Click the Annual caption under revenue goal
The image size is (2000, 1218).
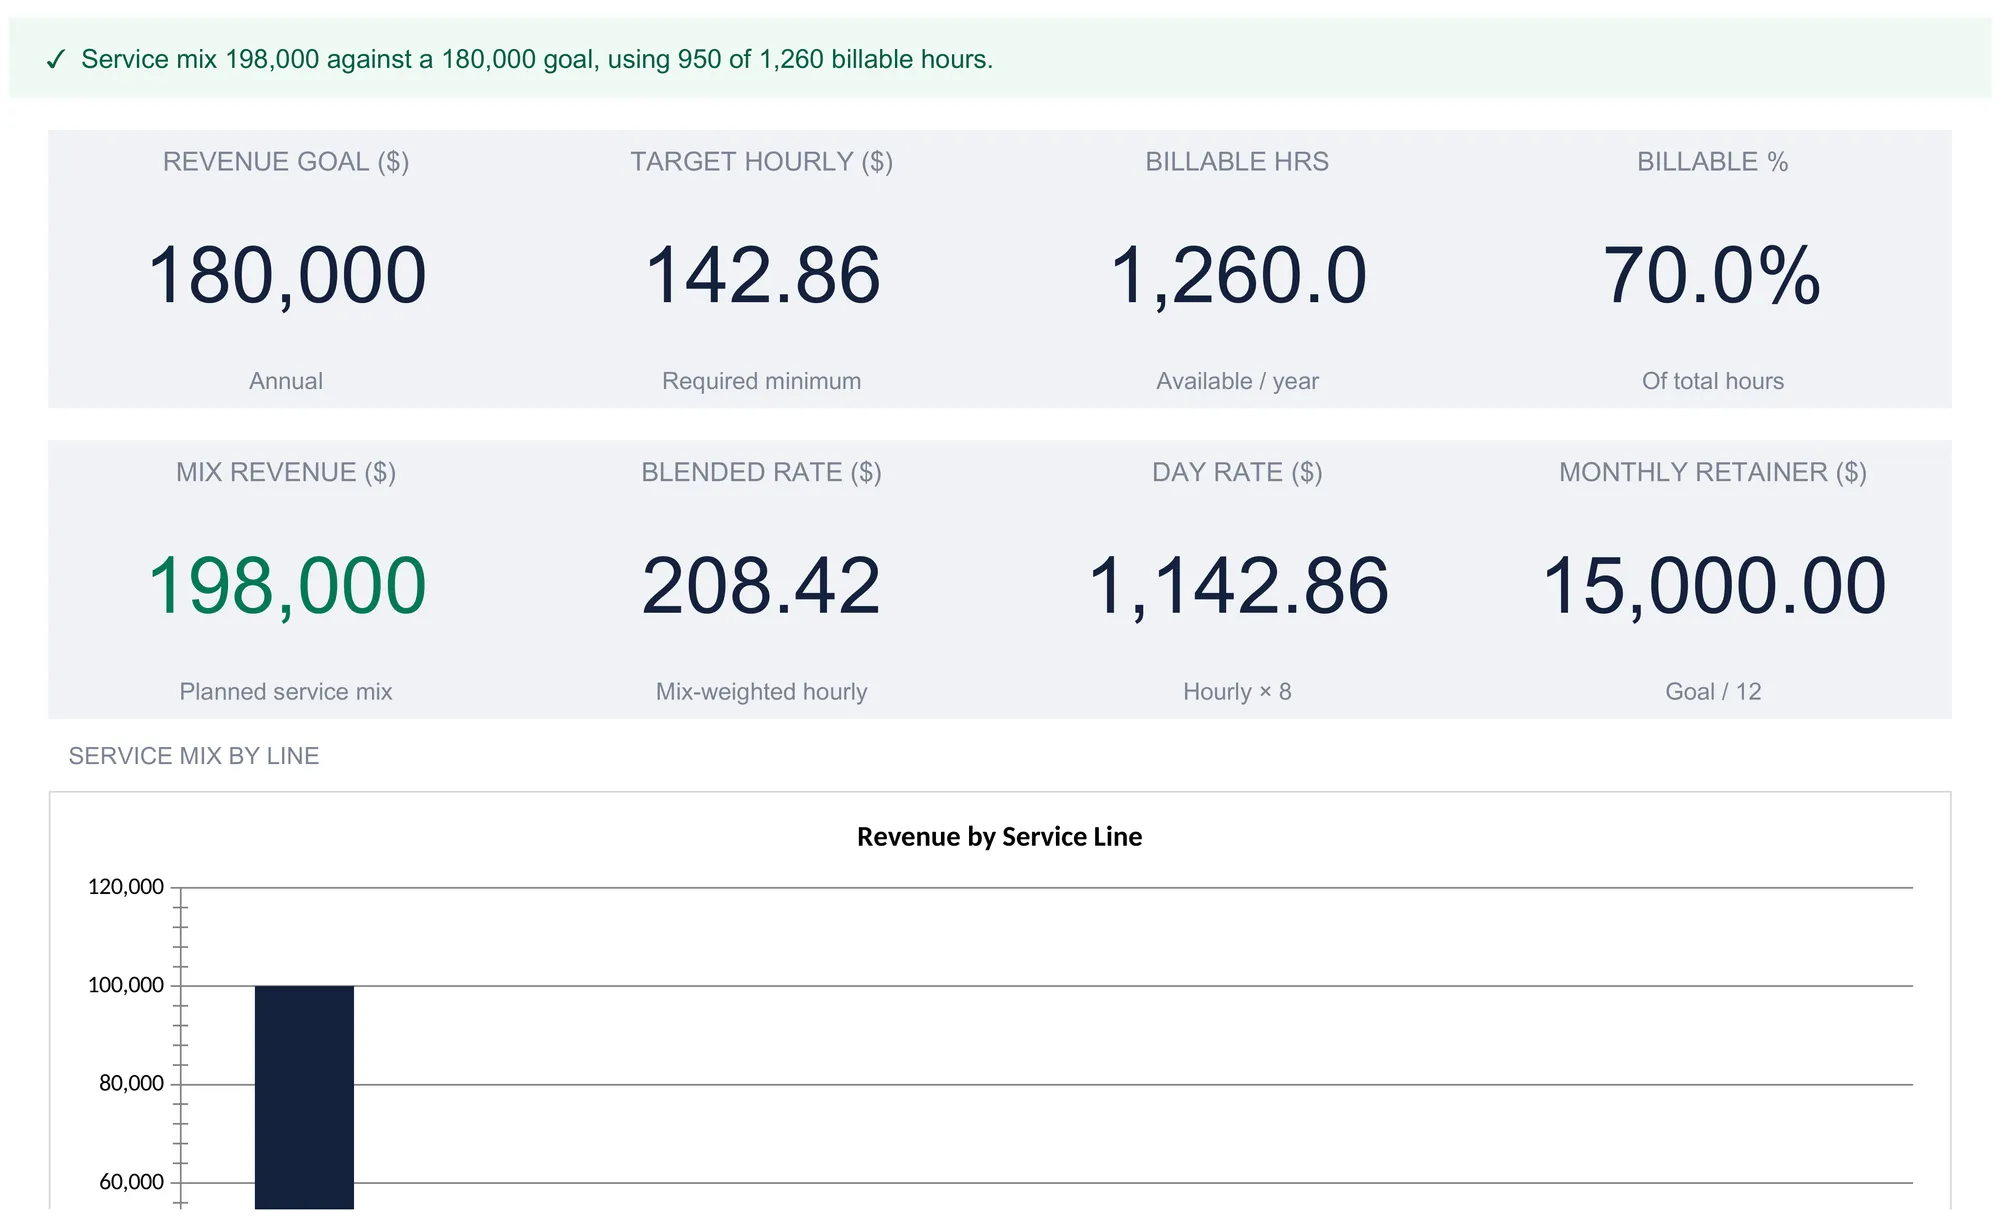coord(286,381)
